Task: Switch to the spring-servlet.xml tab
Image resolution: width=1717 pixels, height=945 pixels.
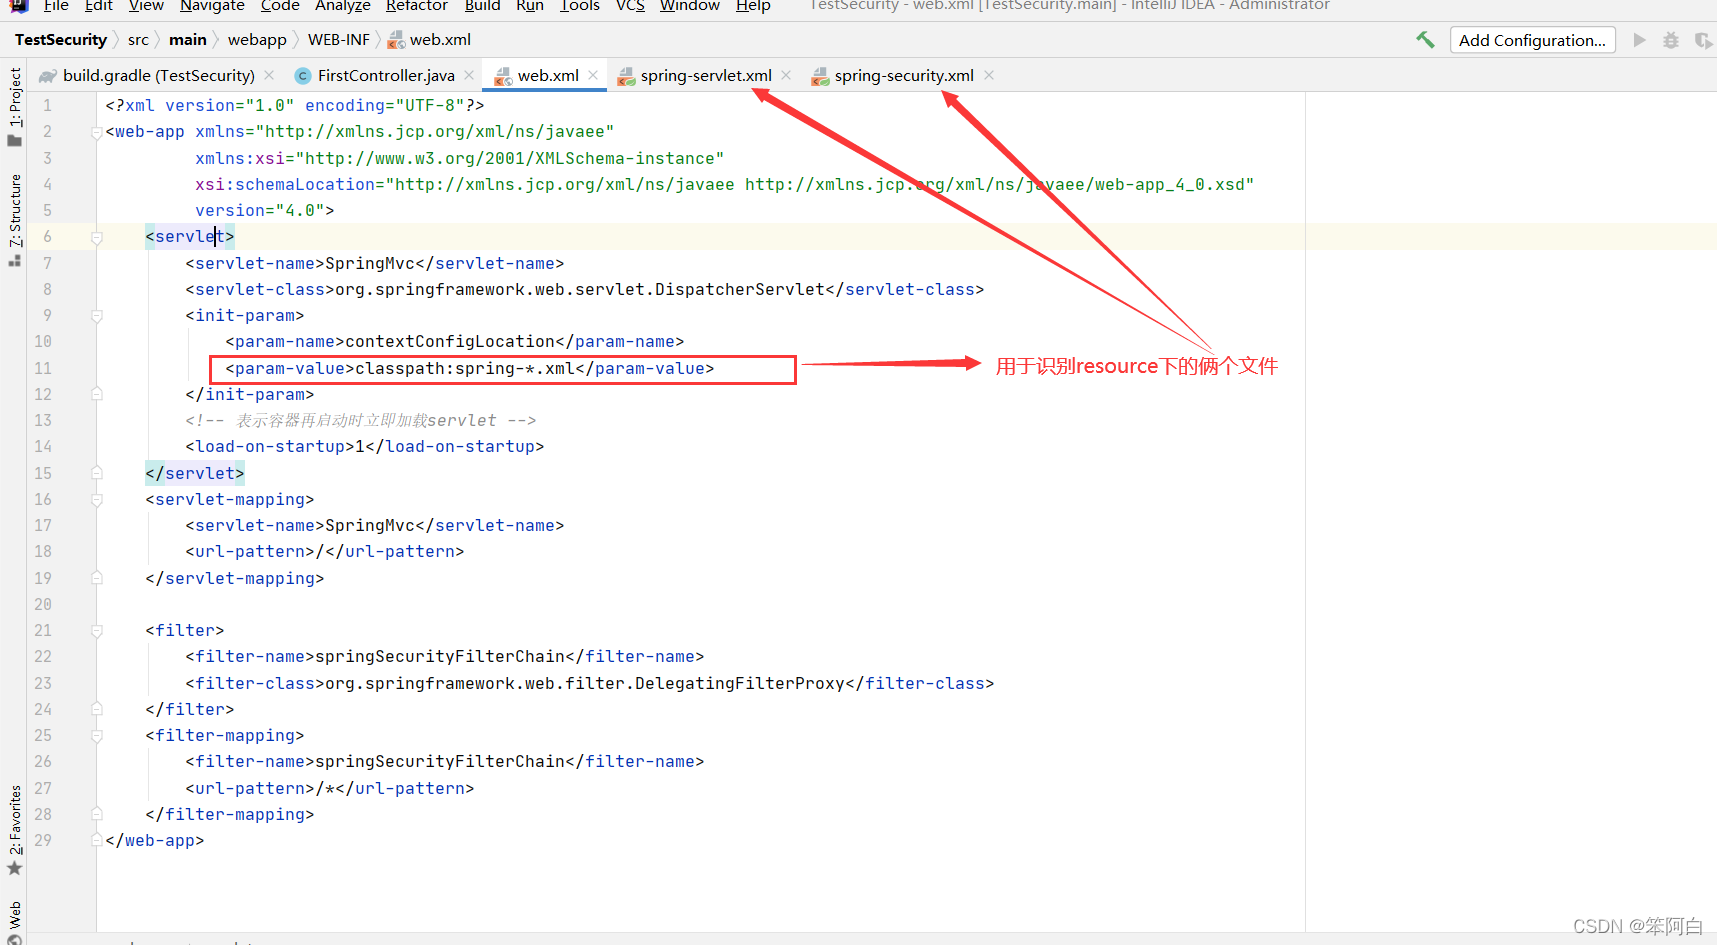Action: click(706, 75)
